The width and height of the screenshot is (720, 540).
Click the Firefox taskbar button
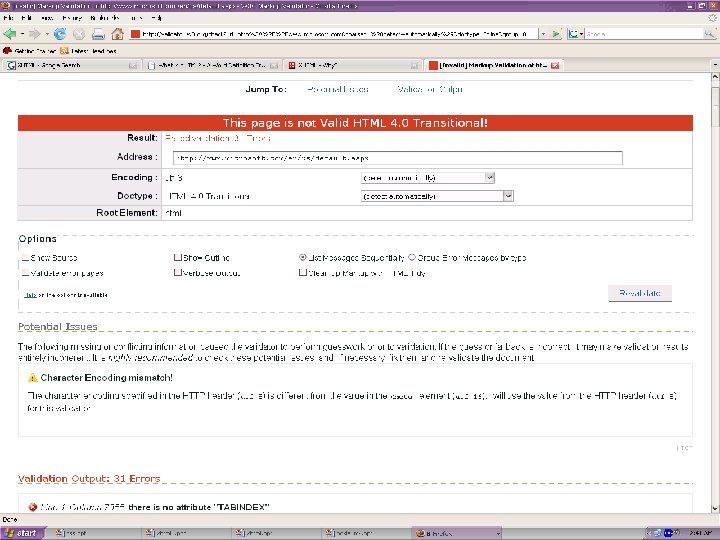[456, 533]
